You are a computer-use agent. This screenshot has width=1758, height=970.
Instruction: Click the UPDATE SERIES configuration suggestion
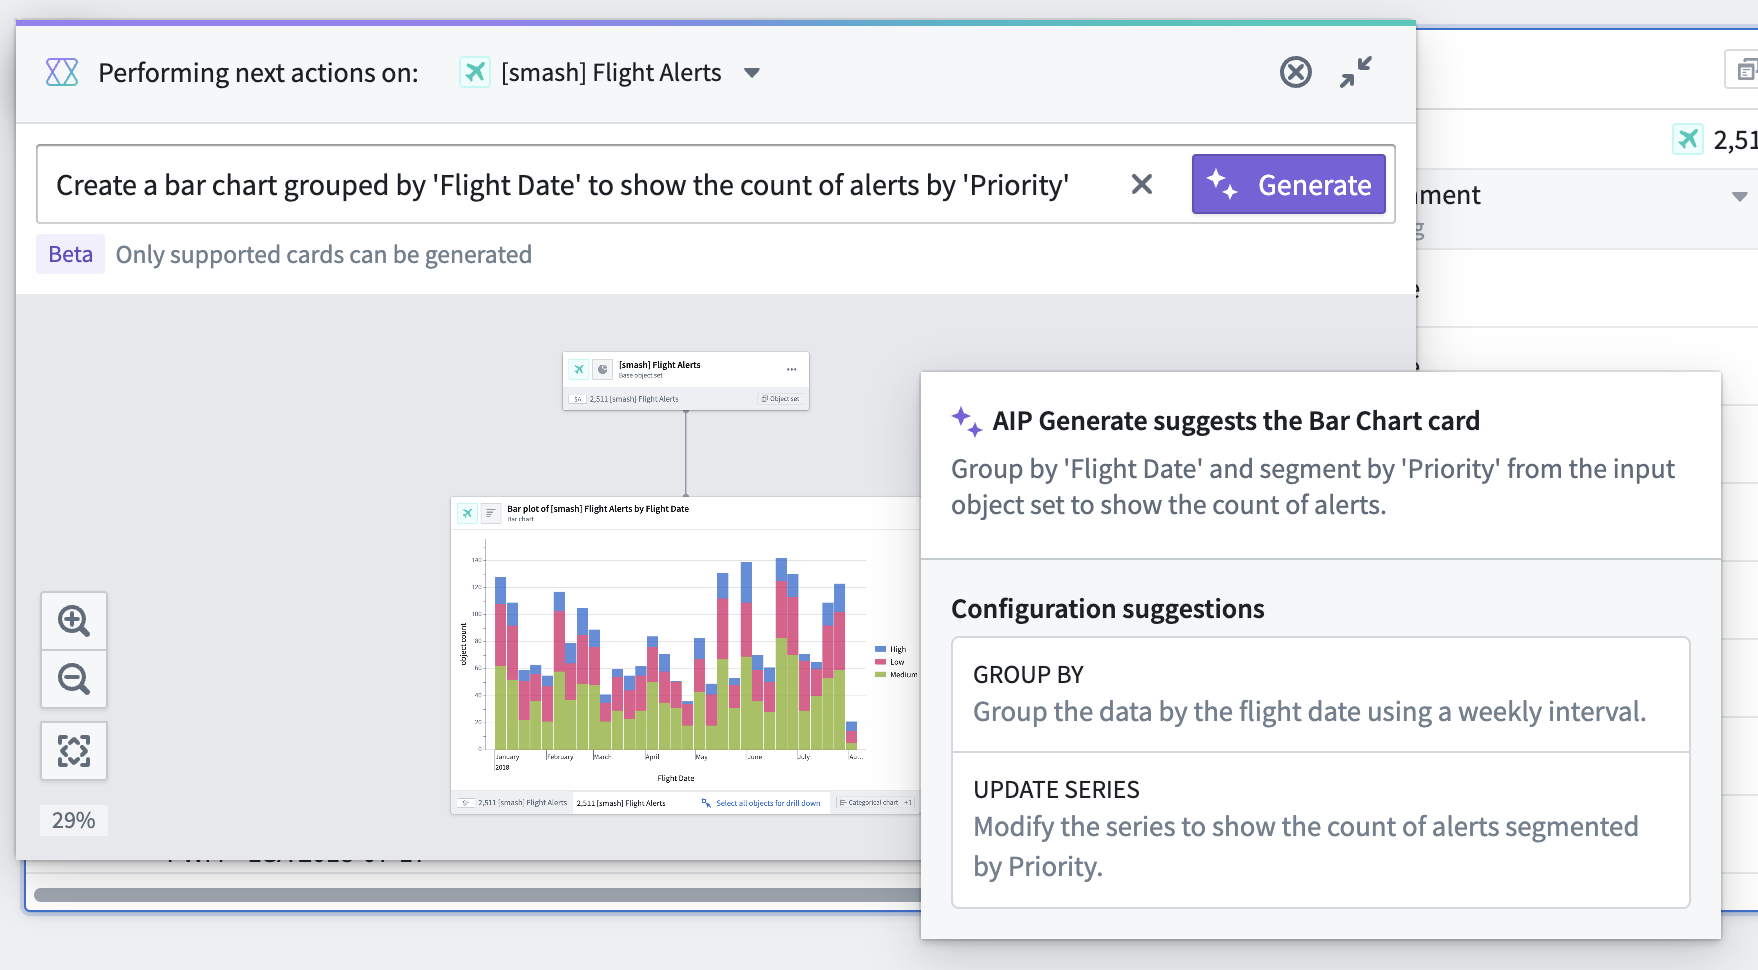tap(1321, 830)
